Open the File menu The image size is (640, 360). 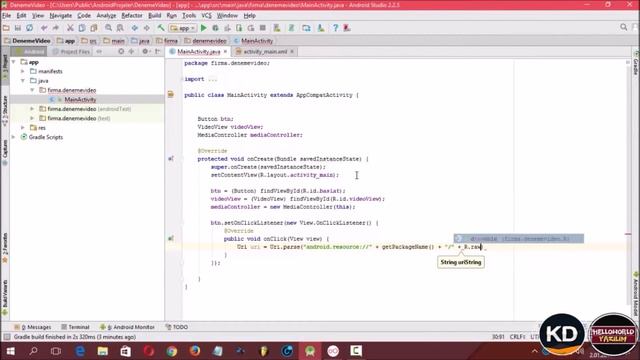pyautogui.click(x=7, y=16)
